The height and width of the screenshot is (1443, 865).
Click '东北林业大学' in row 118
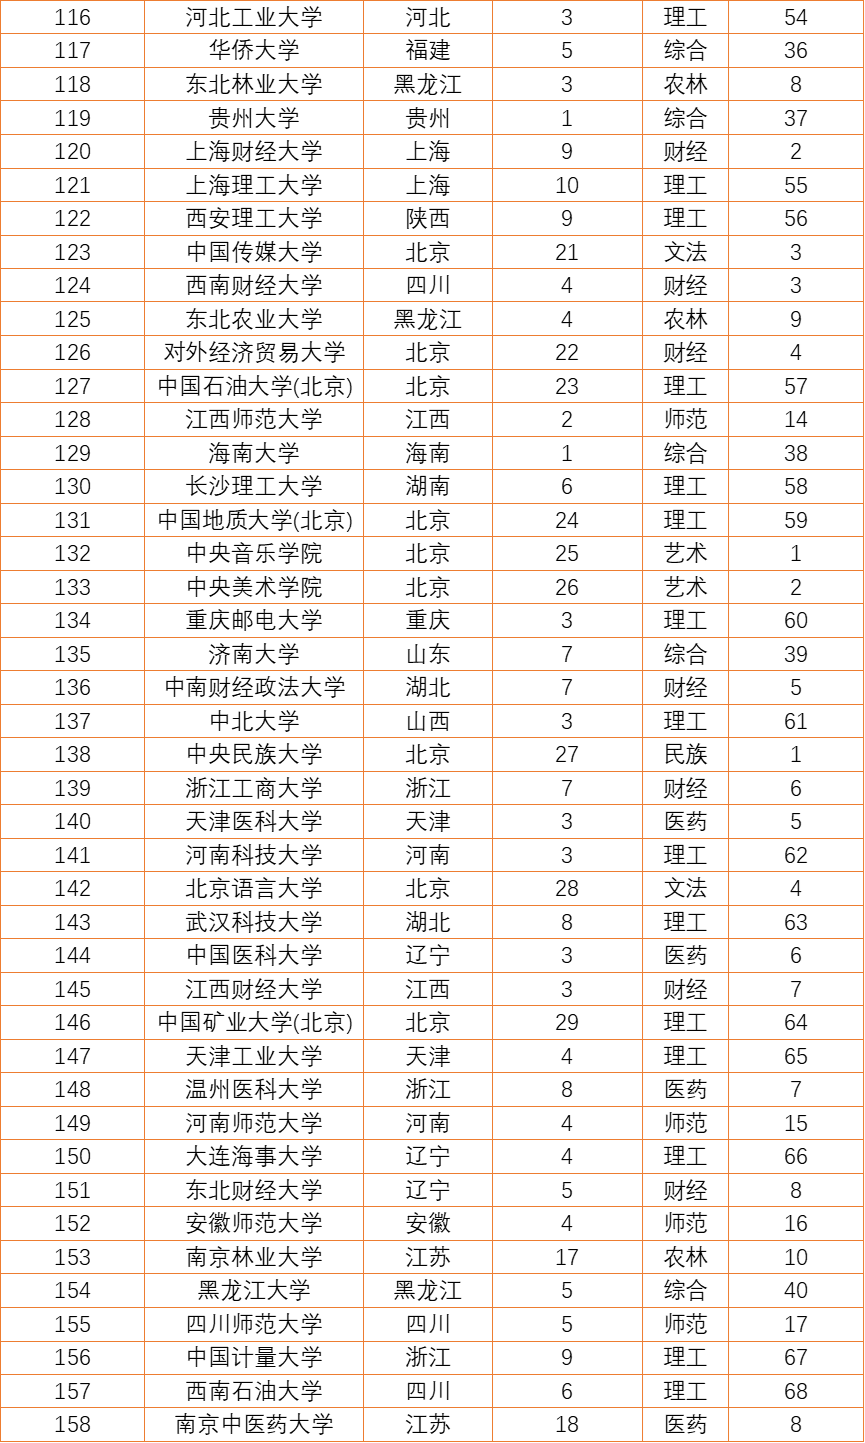(x=254, y=84)
